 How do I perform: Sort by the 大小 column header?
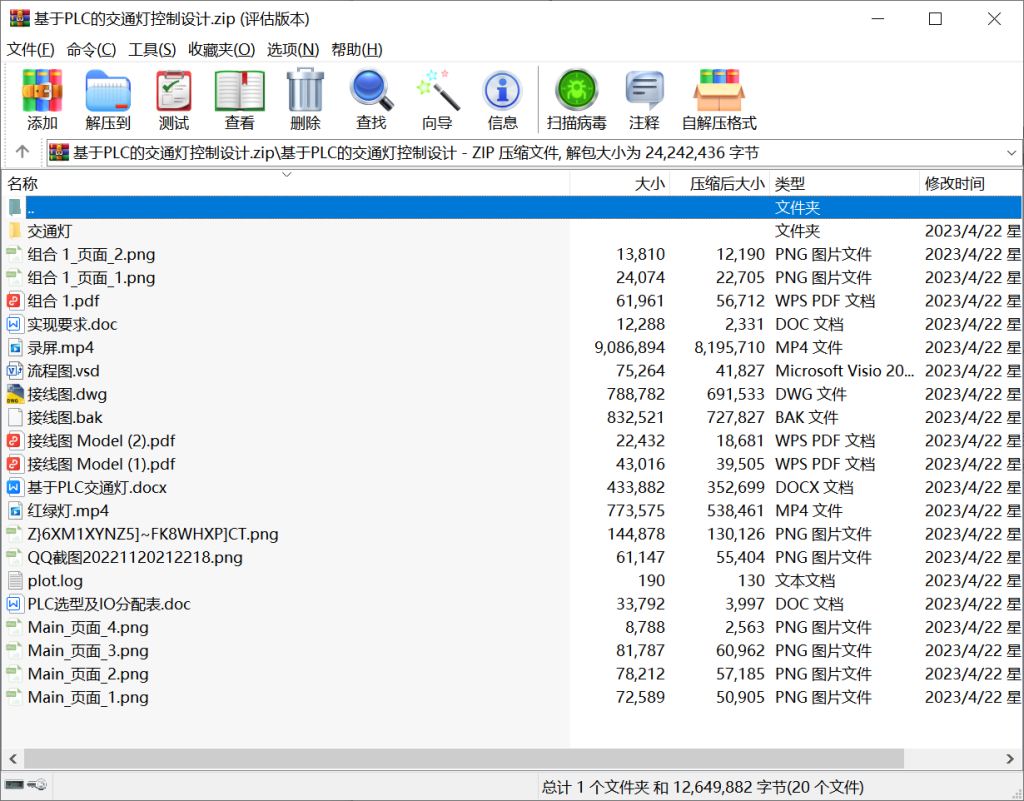(649, 184)
